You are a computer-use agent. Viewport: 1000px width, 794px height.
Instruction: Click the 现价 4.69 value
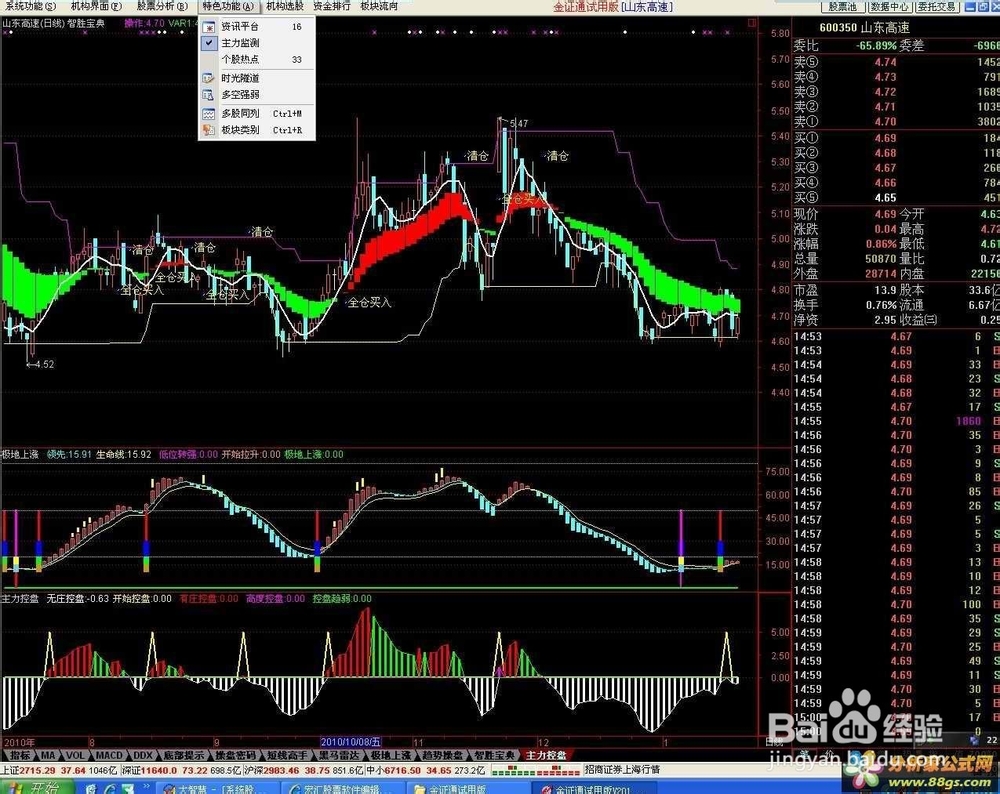885,214
